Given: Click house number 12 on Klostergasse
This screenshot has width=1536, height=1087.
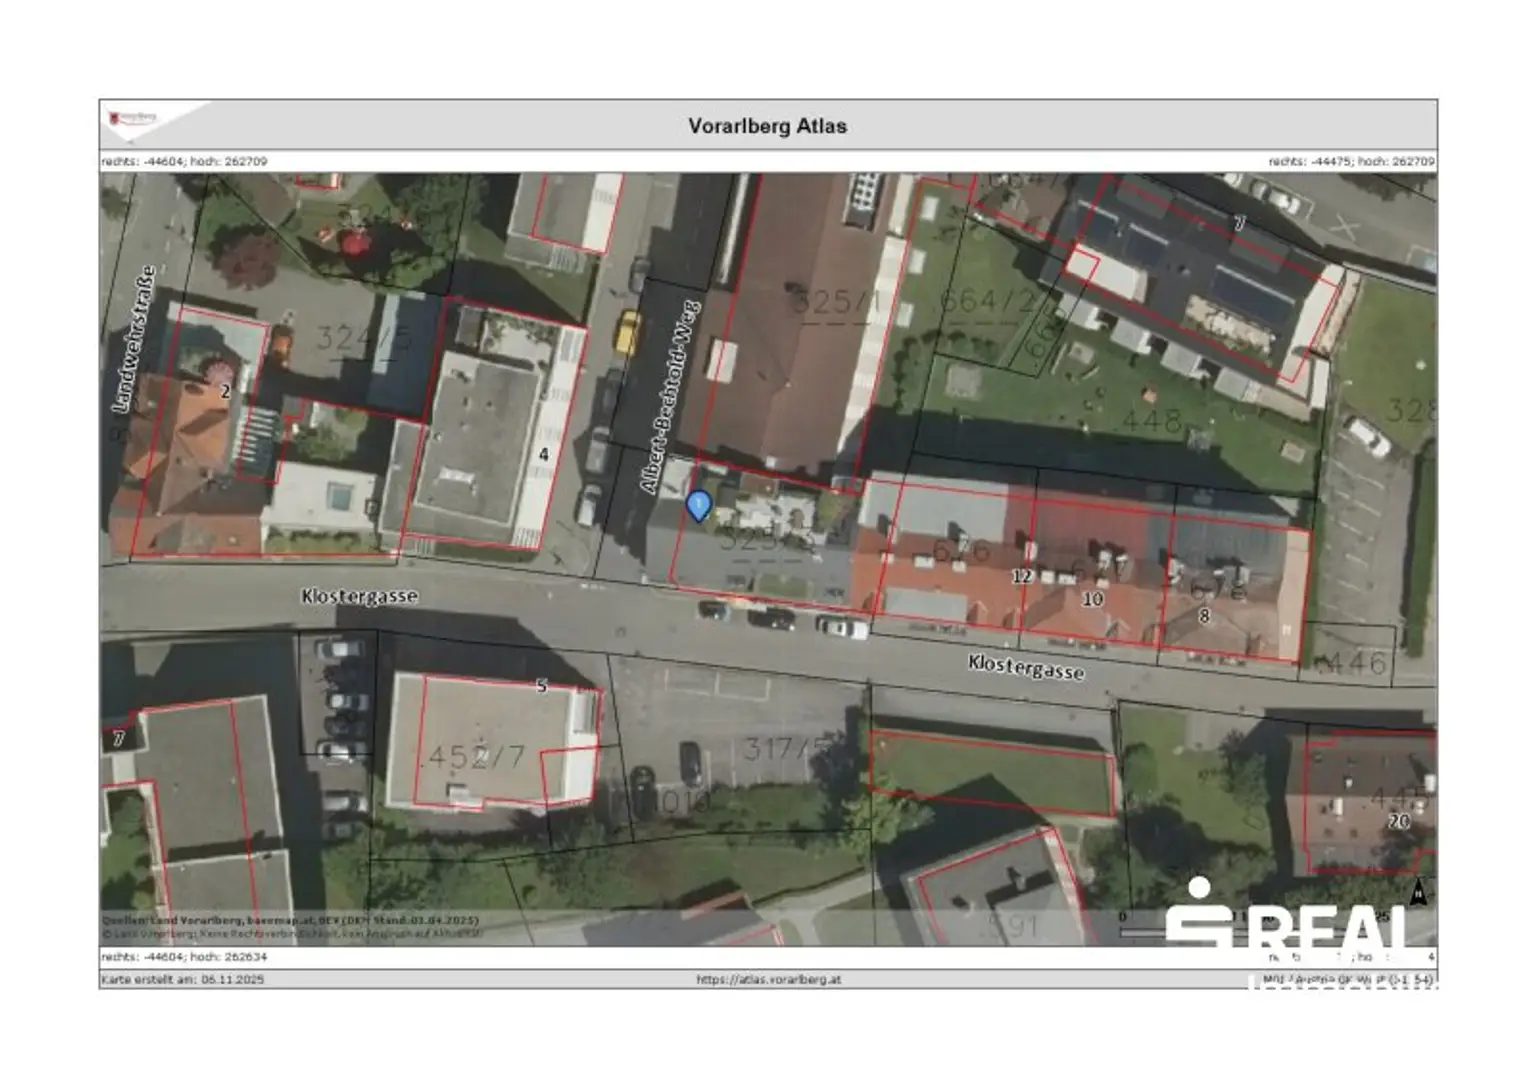Looking at the screenshot, I should (1021, 576).
